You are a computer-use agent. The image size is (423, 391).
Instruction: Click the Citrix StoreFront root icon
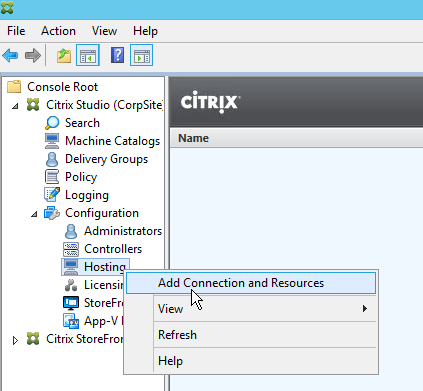tap(33, 339)
